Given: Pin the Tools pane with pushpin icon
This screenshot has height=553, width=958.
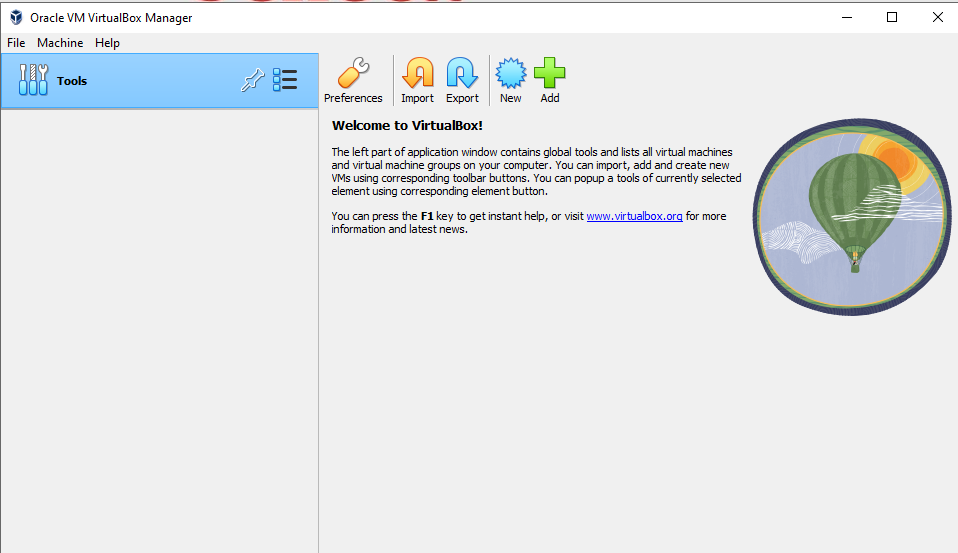Looking at the screenshot, I should [x=251, y=81].
